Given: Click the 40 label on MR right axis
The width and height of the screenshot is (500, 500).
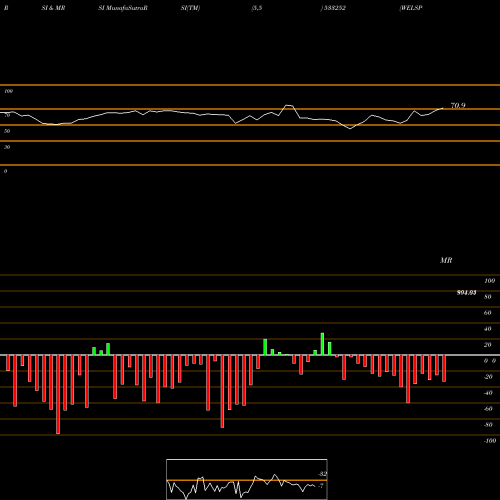Looking at the screenshot, I should tap(488, 329).
